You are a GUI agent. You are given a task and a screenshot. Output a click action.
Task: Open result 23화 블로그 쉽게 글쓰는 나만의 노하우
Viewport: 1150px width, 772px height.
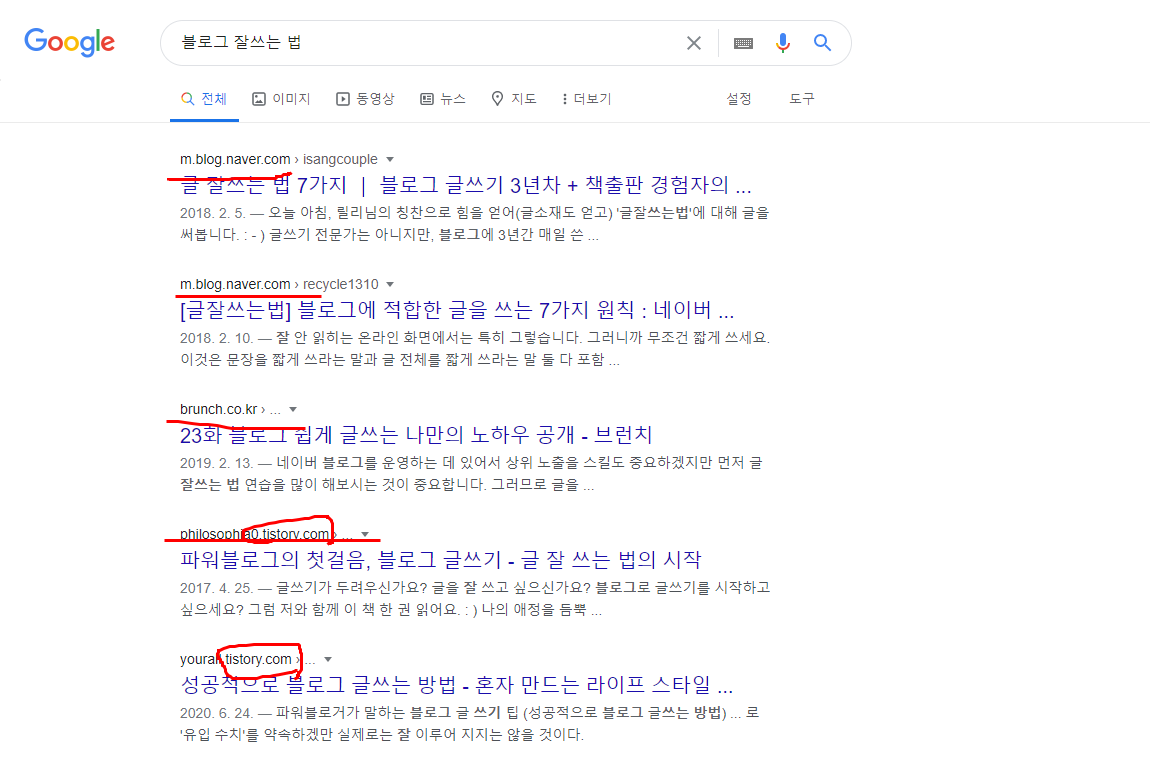pyautogui.click(x=416, y=435)
